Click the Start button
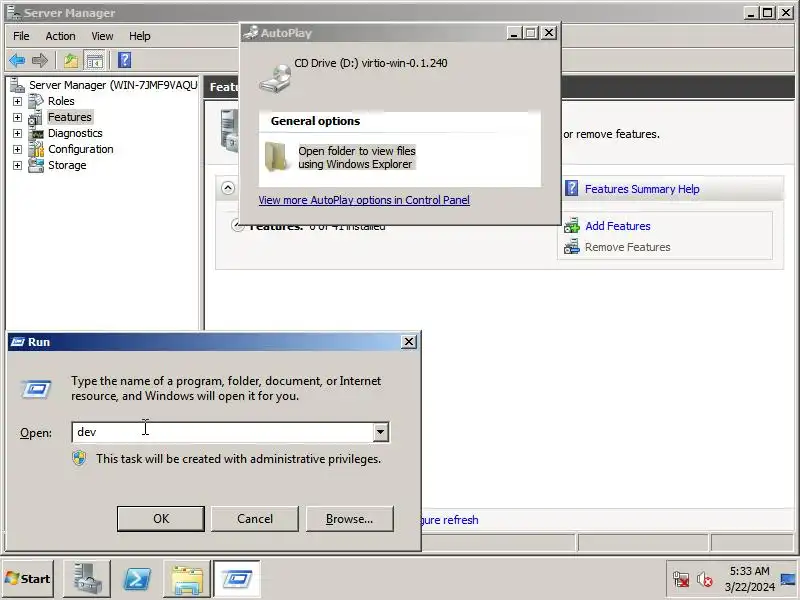The height and width of the screenshot is (600, 800). [28, 579]
